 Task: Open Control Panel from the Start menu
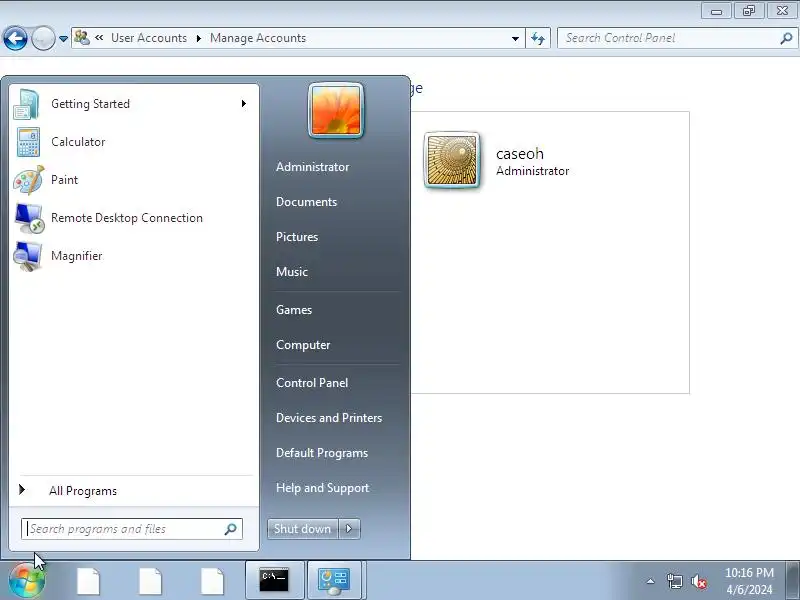point(312,383)
